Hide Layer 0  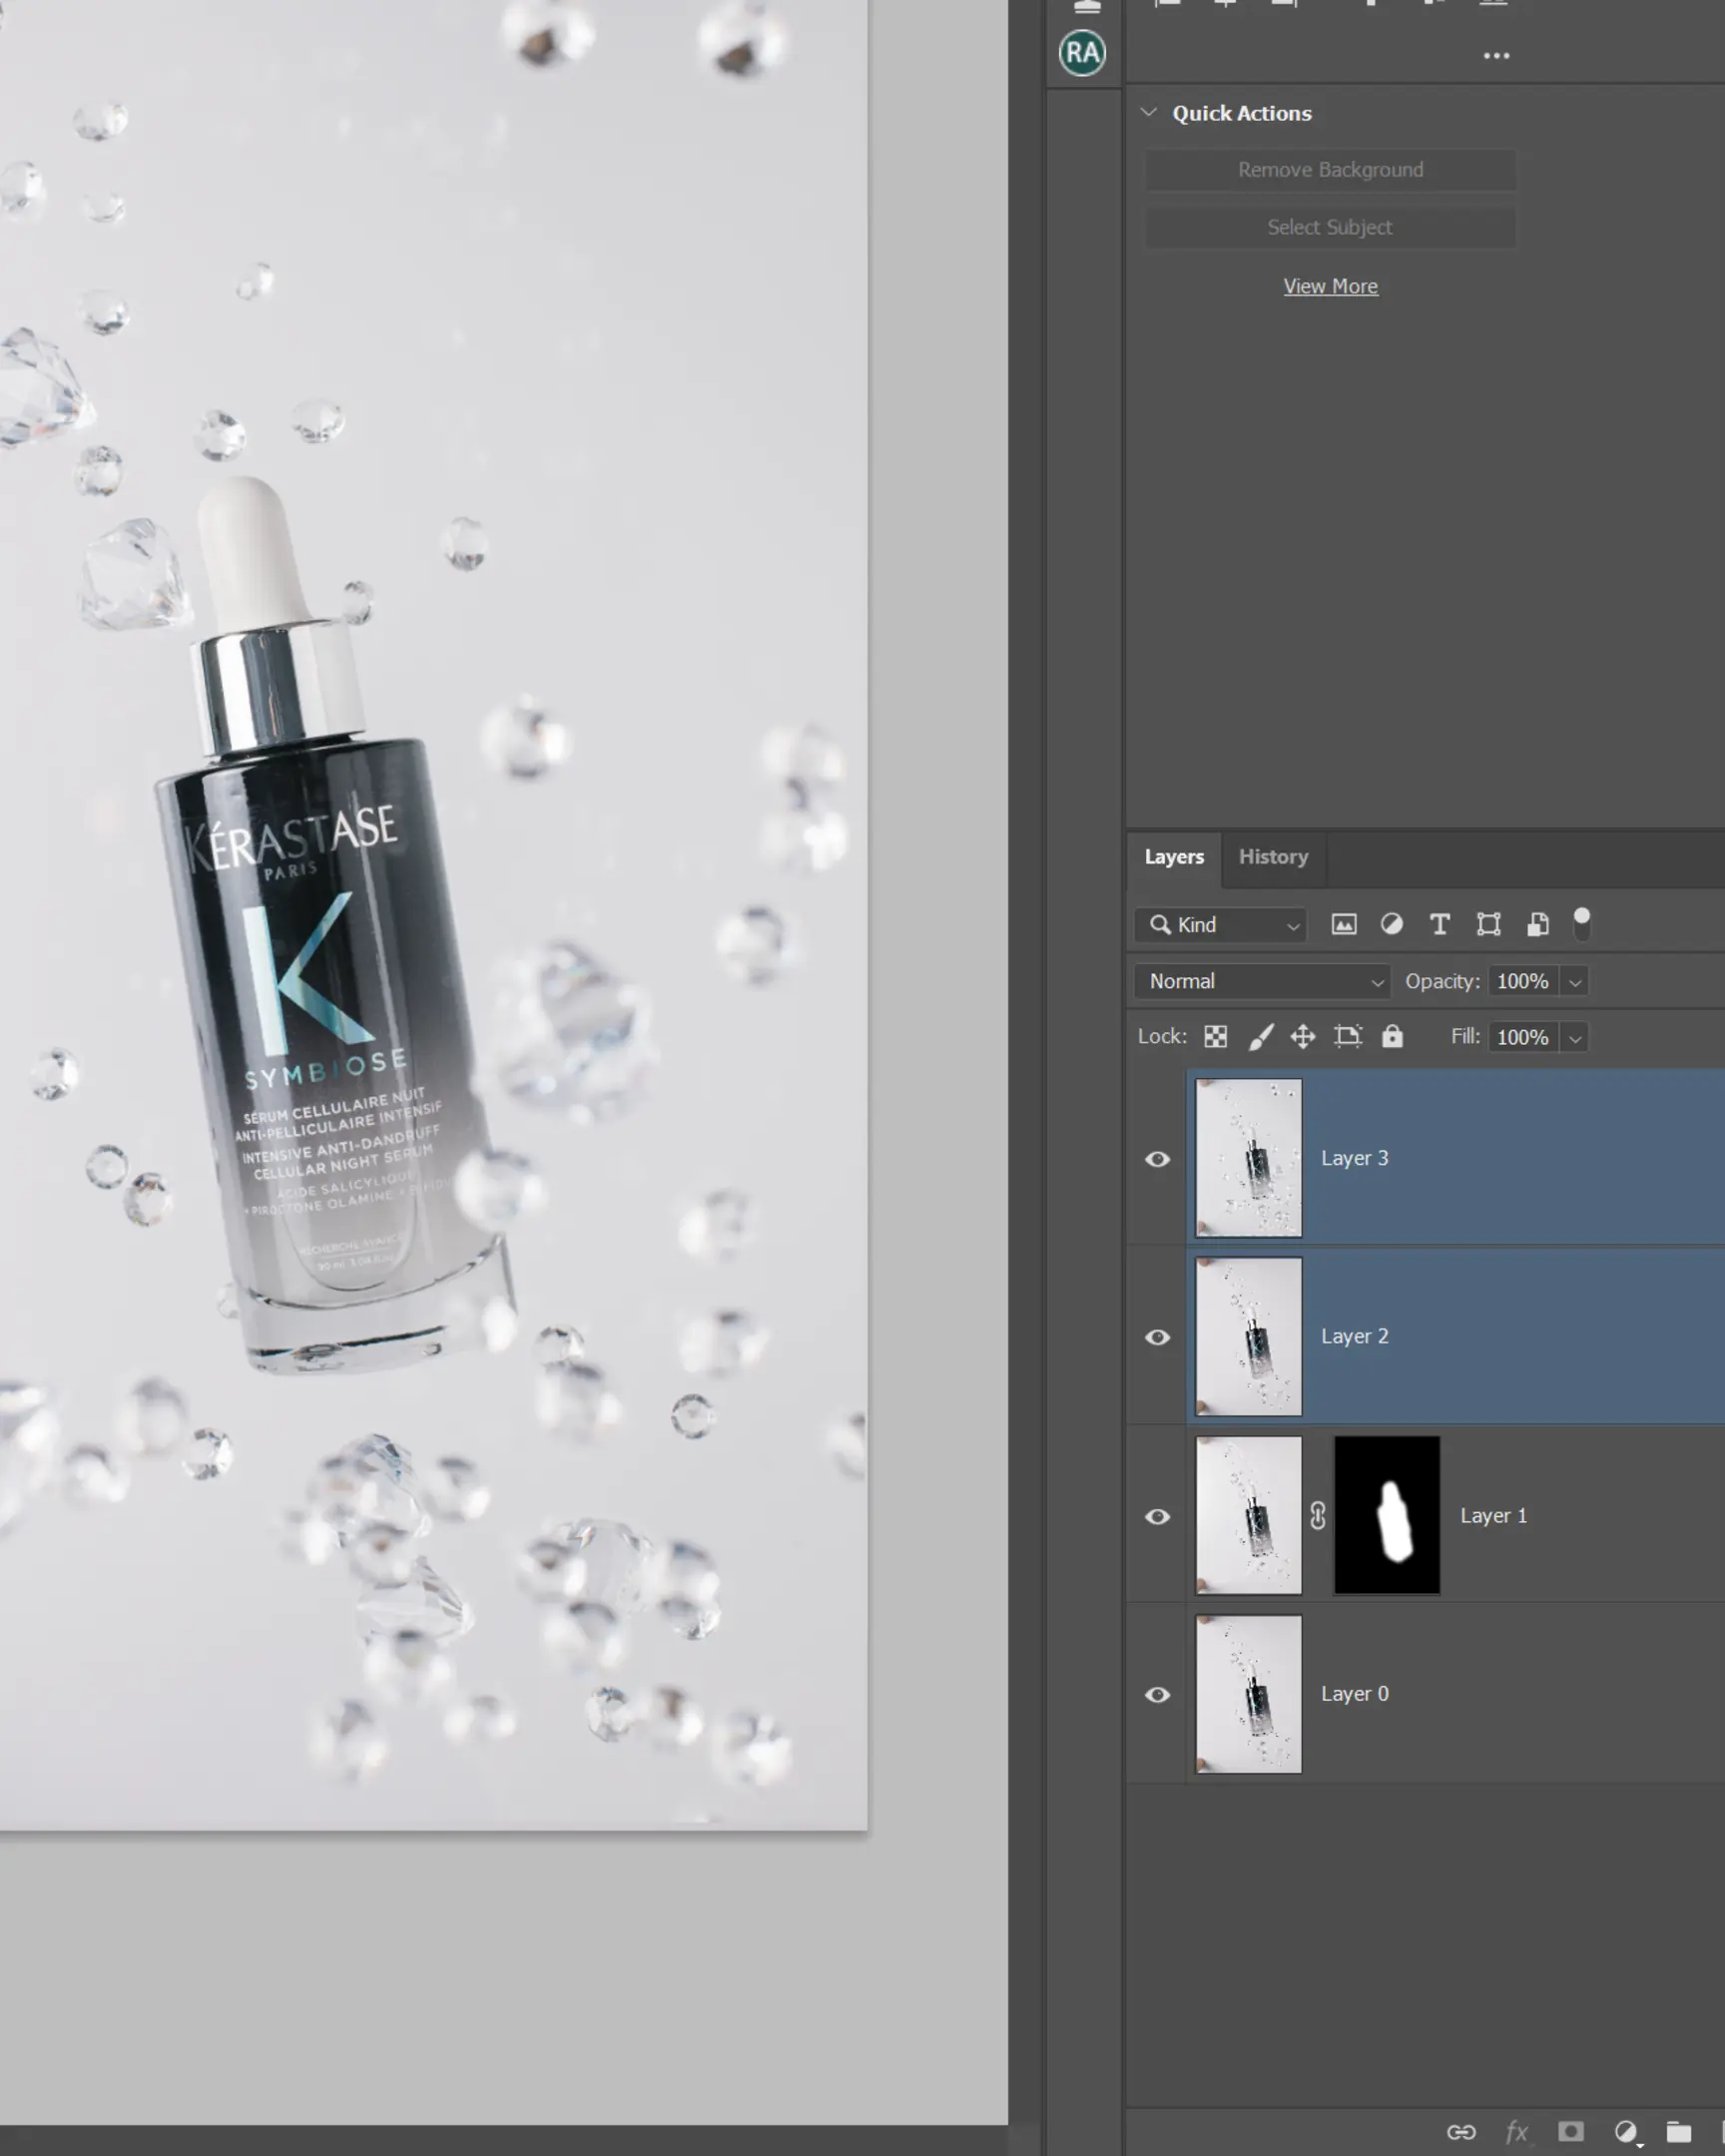pos(1157,1694)
